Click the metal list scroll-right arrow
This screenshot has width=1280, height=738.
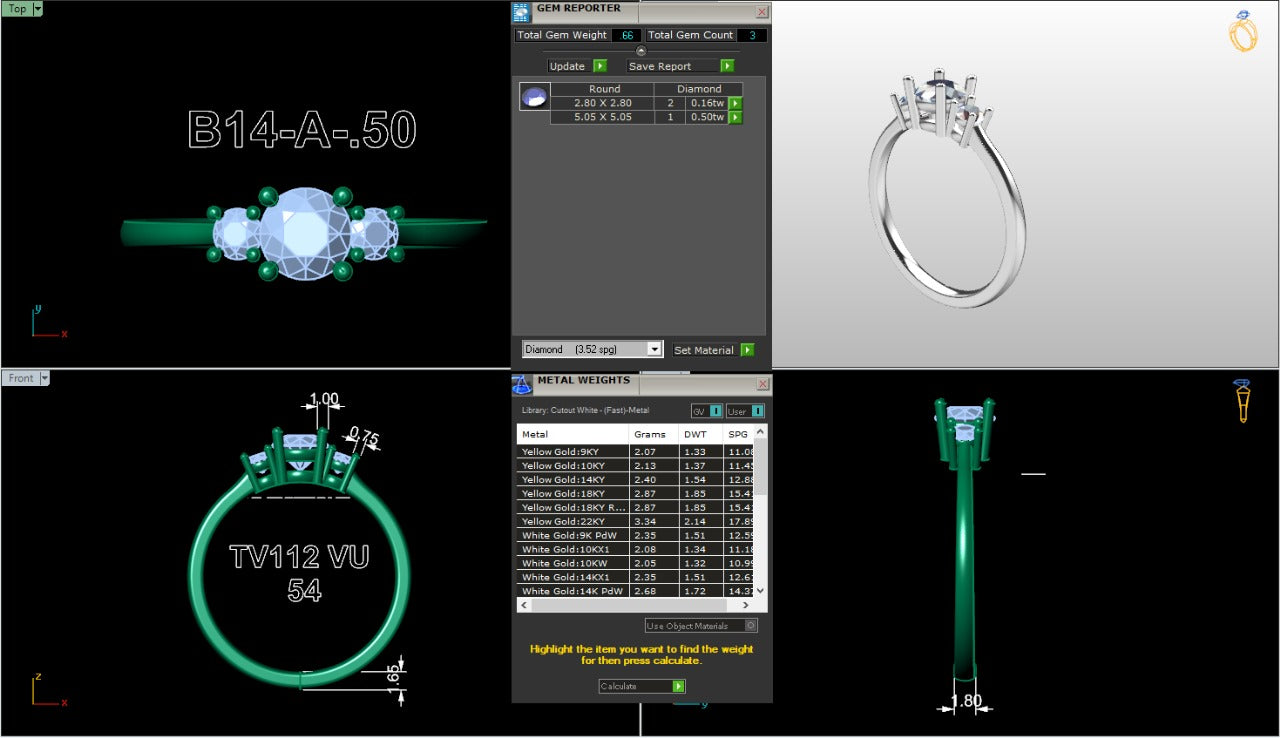pyautogui.click(x=746, y=605)
